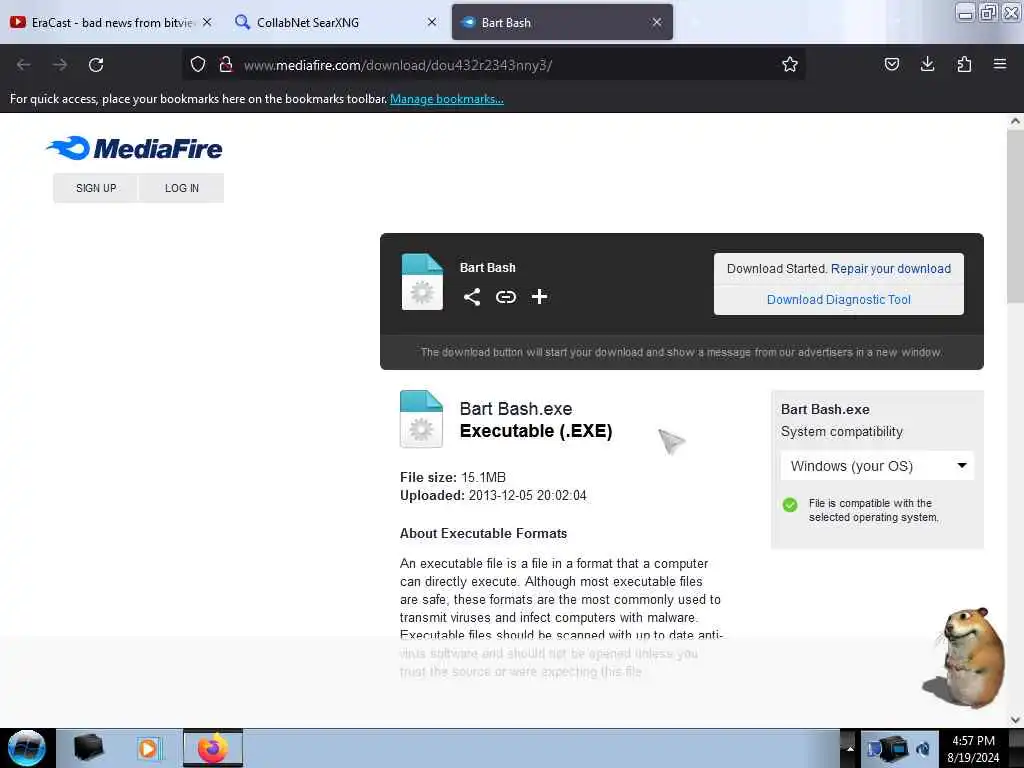Click the File size: 15.1MB text
1024x768 pixels.
click(x=453, y=477)
